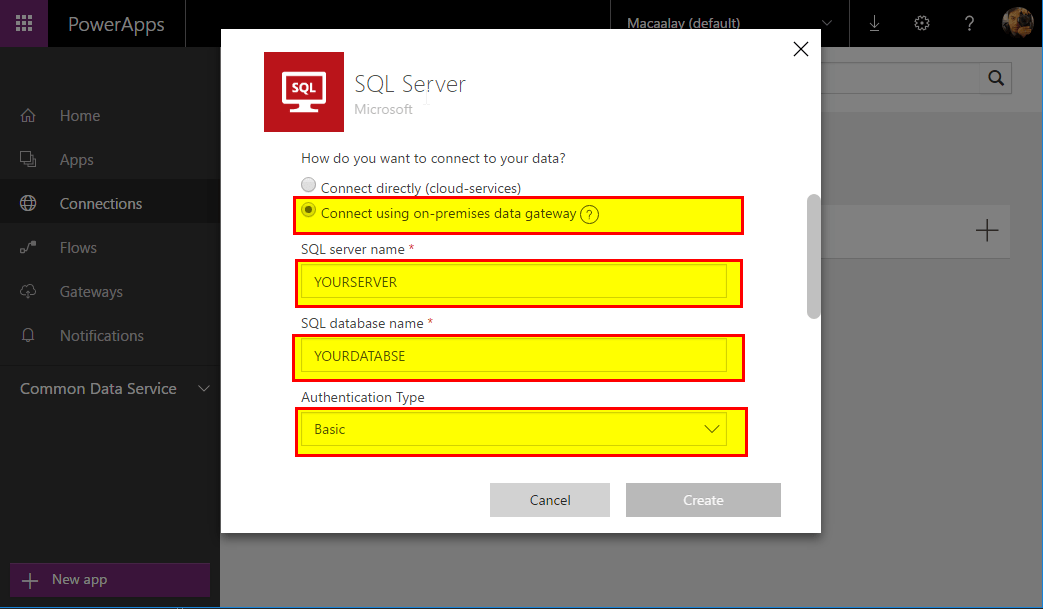Open the help question mark icon
The height and width of the screenshot is (609, 1043).
[969, 24]
